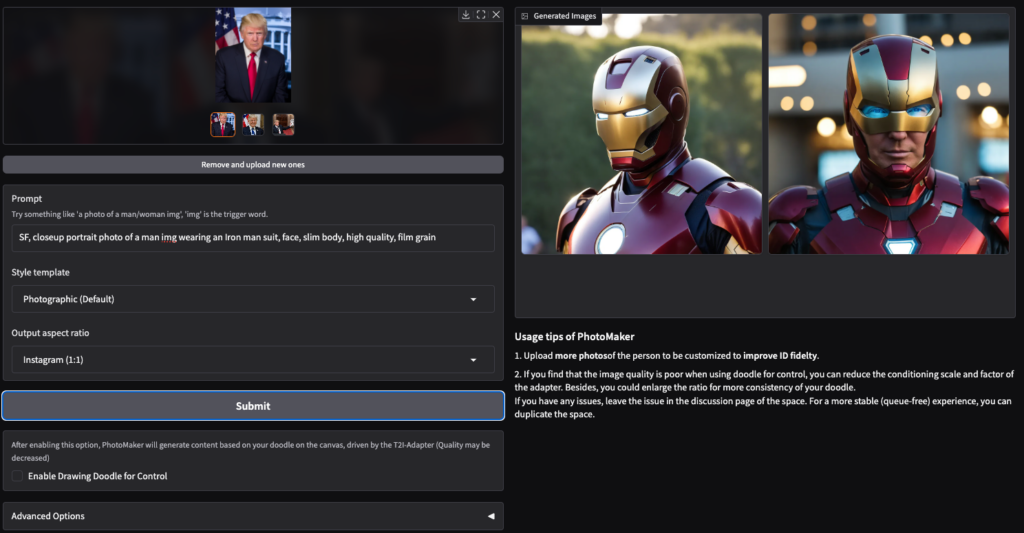1024x533 pixels.
Task: Open the Style template dropdown
Action: click(x=252, y=299)
